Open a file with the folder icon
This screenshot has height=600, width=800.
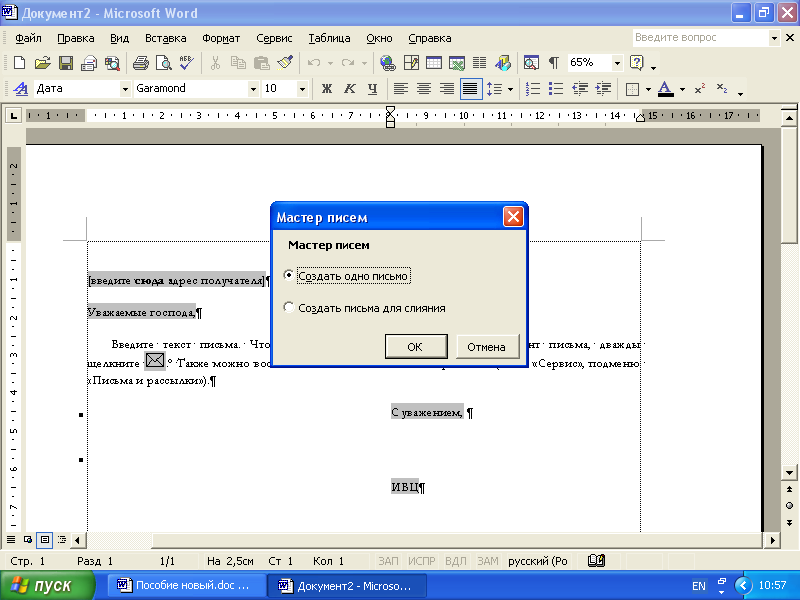pyautogui.click(x=42, y=63)
